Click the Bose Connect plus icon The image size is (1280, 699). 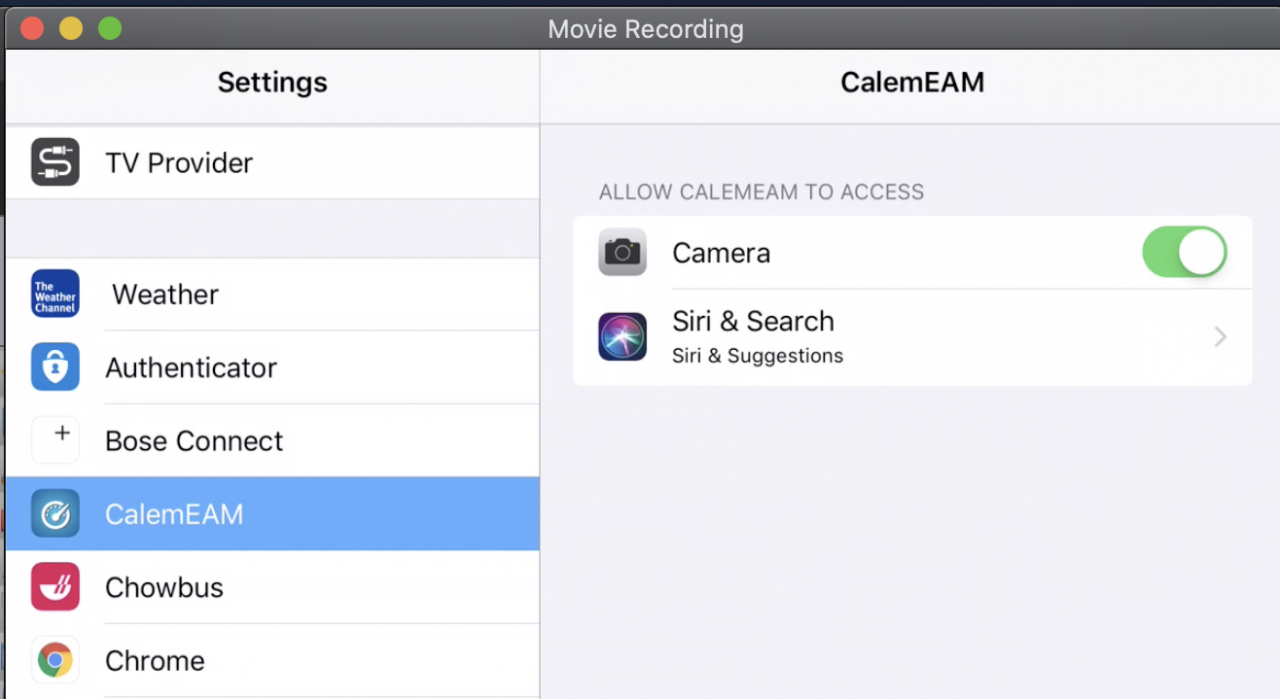[x=55, y=440]
